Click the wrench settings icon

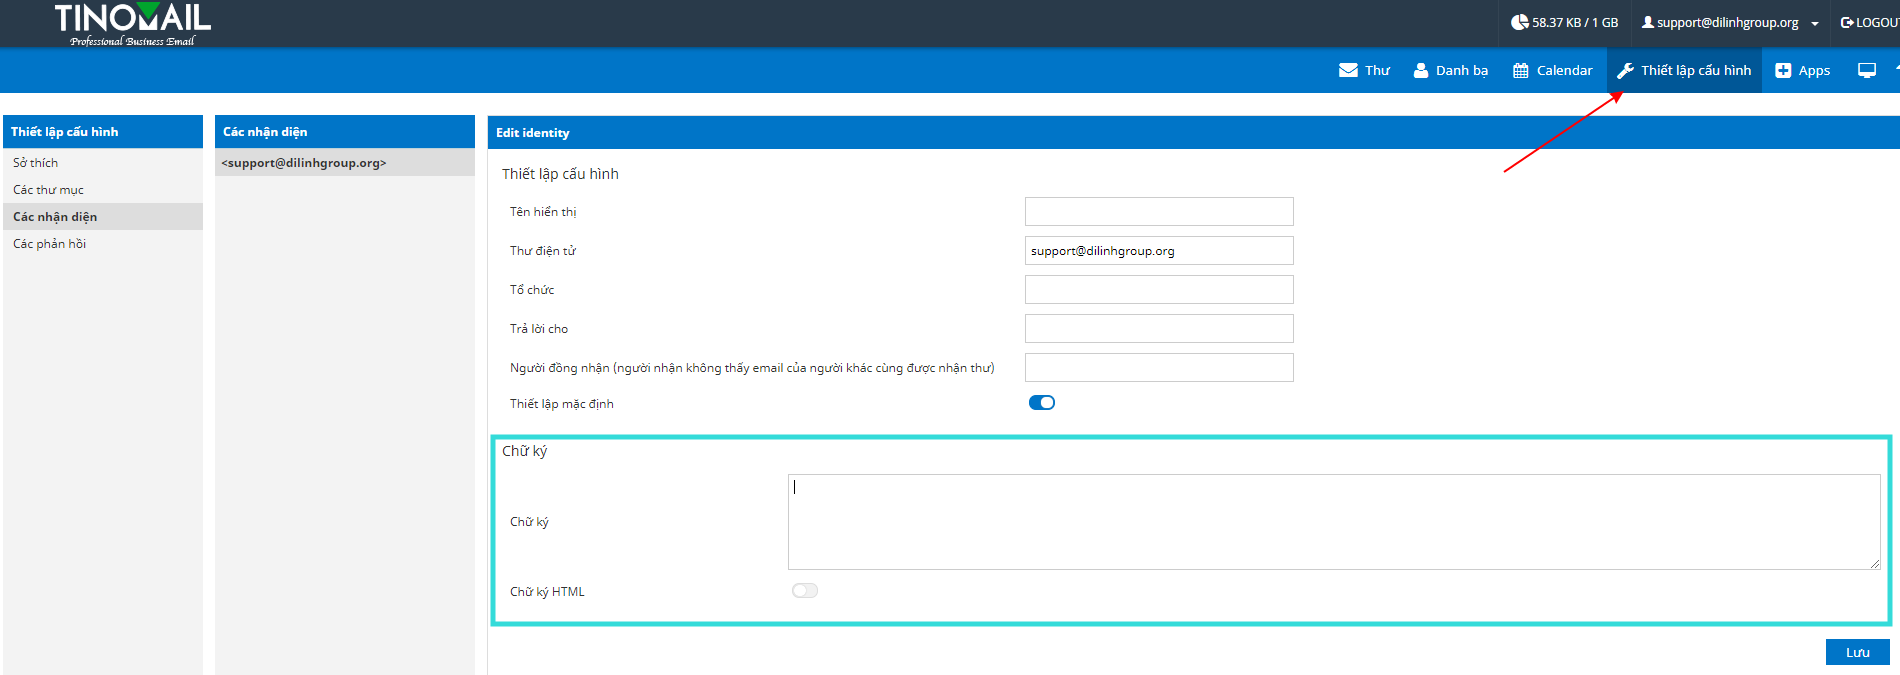[1625, 70]
